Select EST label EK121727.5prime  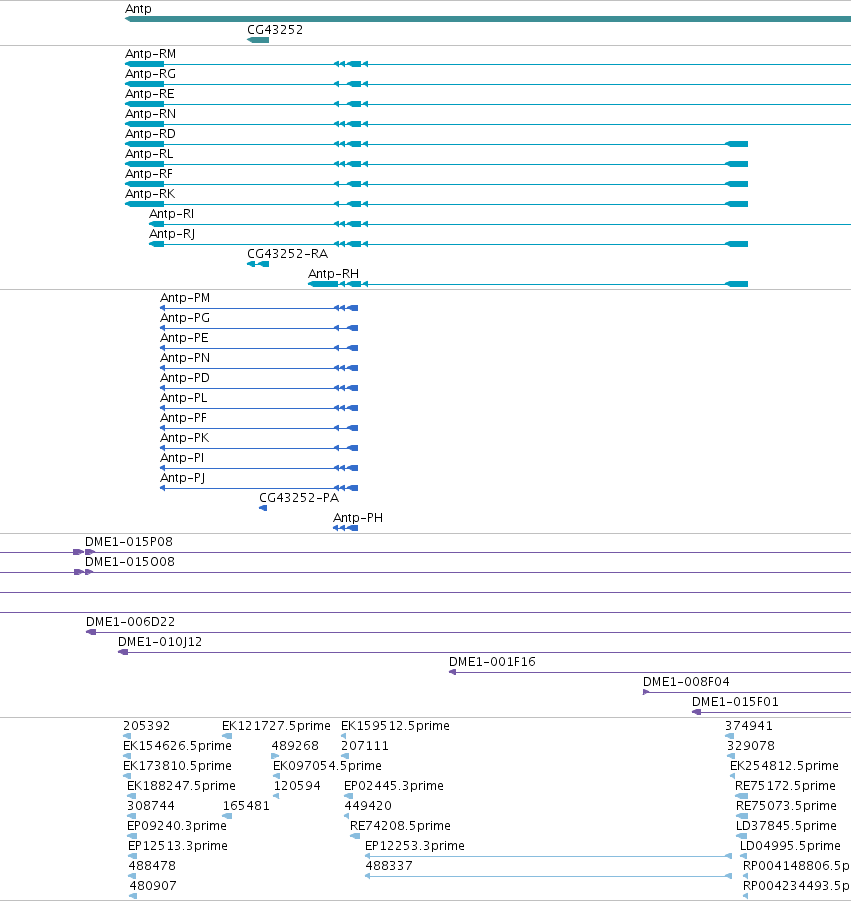[276, 726]
